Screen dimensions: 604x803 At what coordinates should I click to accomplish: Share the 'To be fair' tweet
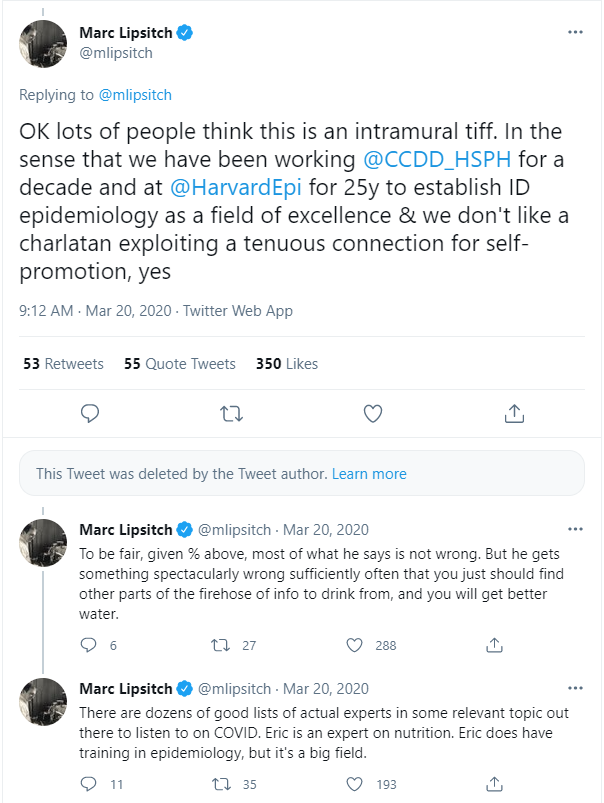(x=493, y=645)
